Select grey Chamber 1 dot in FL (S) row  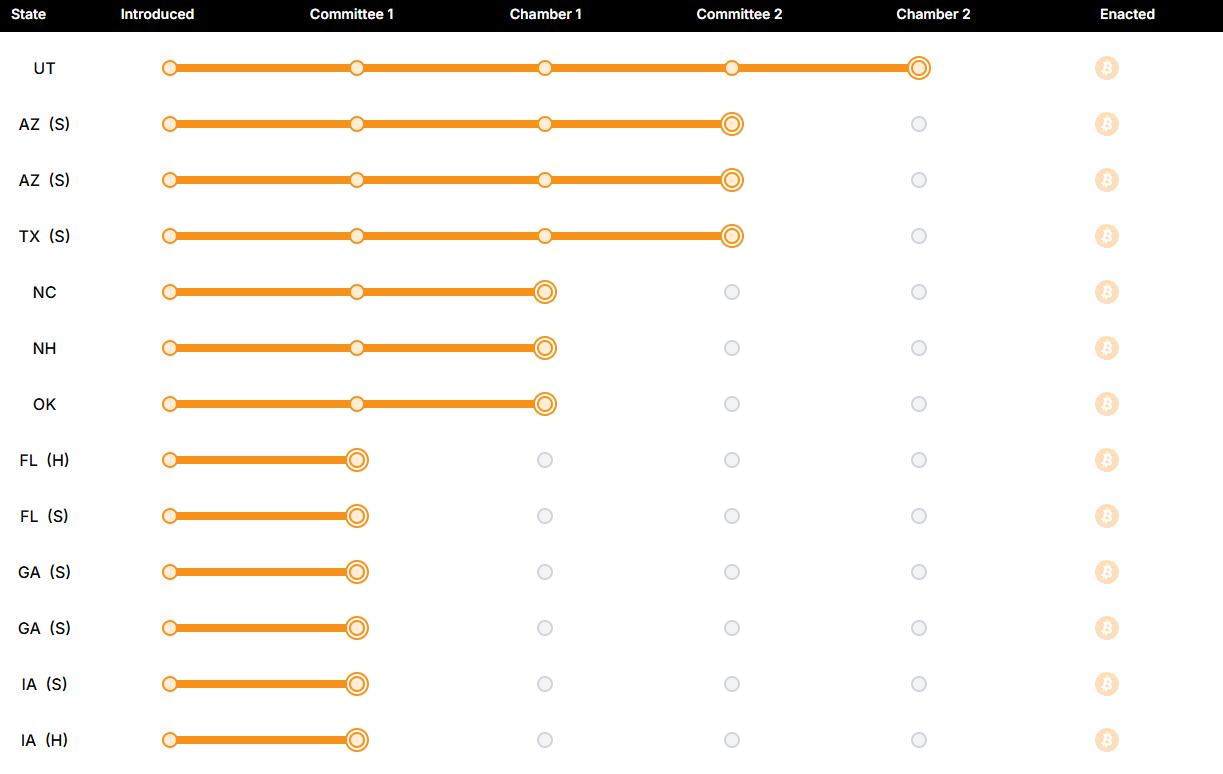point(545,516)
